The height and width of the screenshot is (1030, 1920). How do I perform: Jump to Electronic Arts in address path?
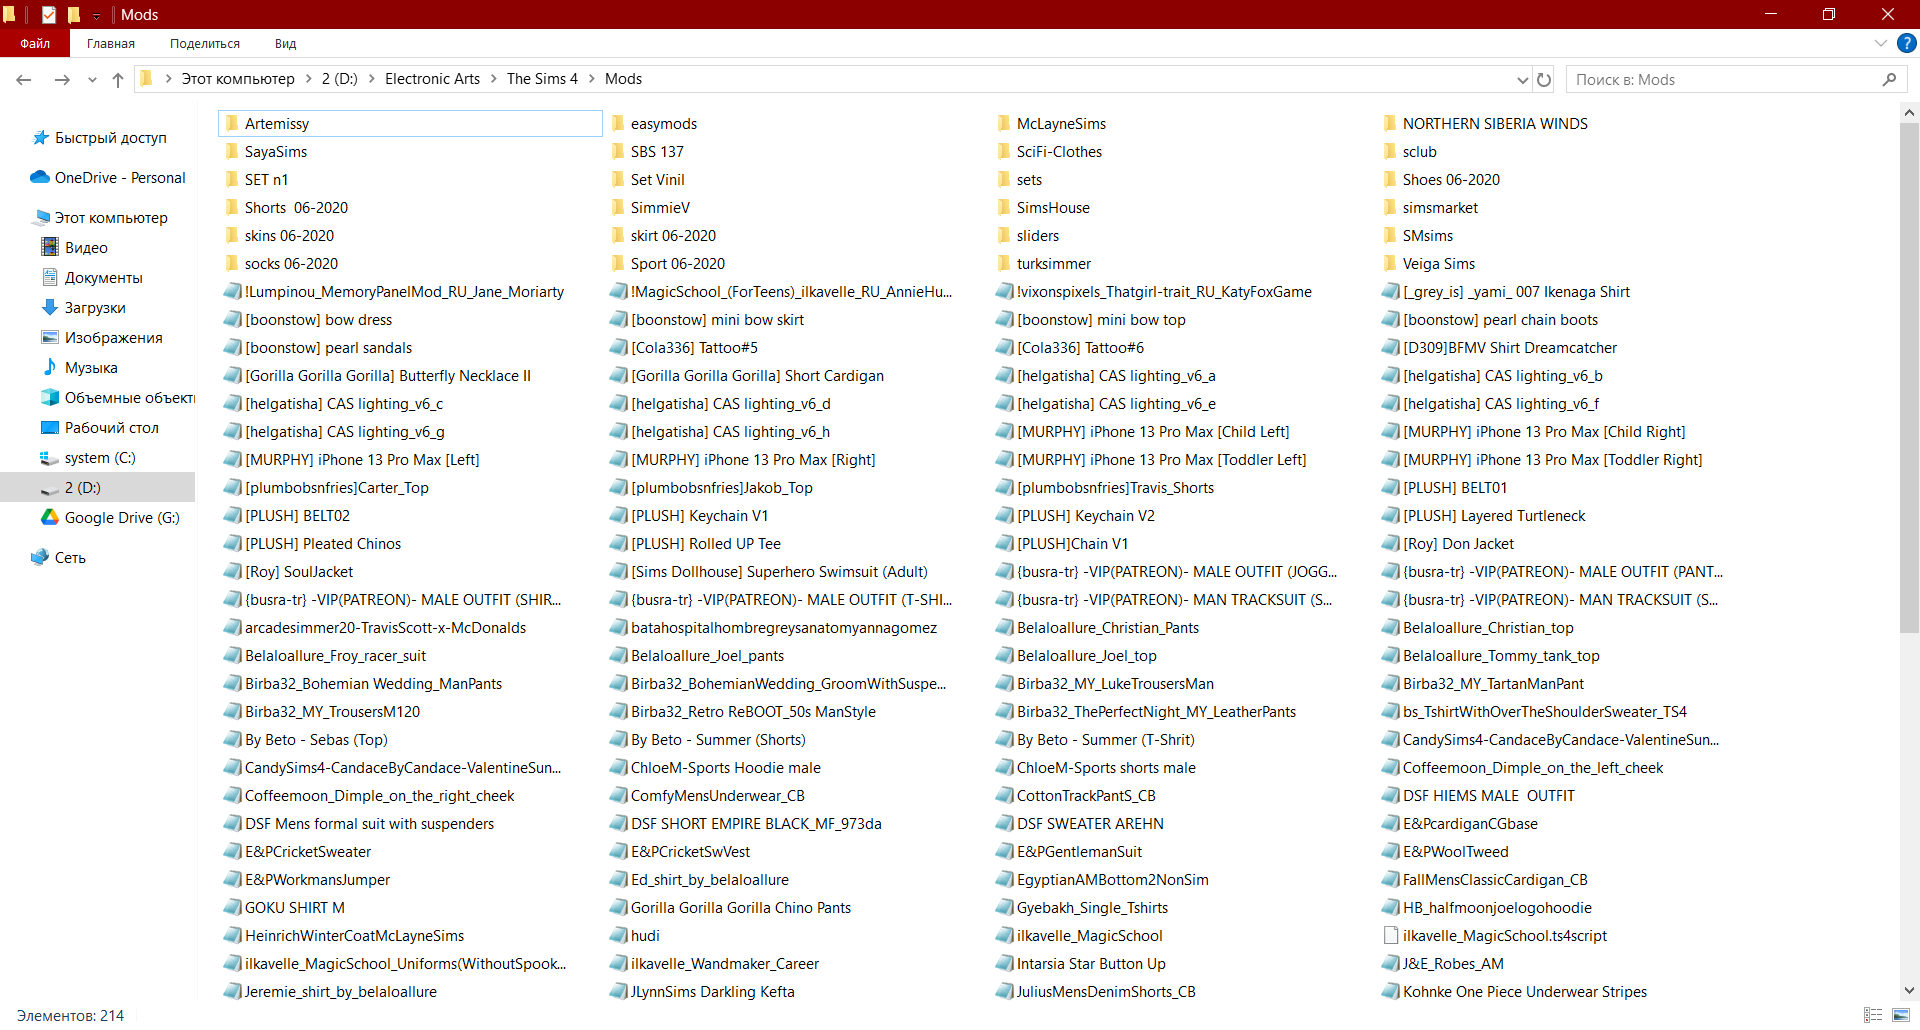[432, 79]
